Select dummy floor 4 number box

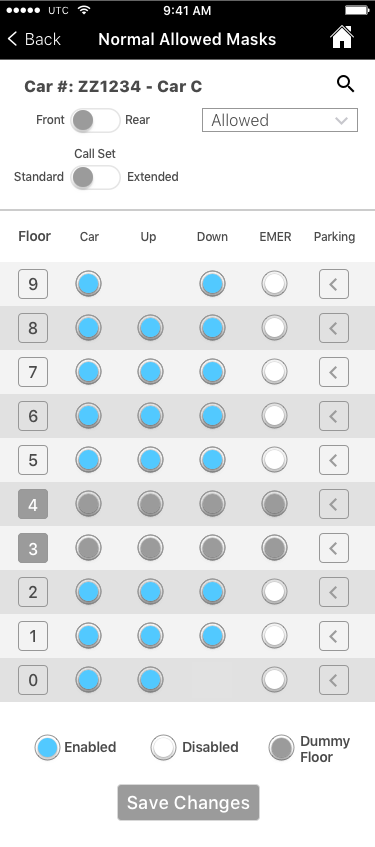pos(33,504)
